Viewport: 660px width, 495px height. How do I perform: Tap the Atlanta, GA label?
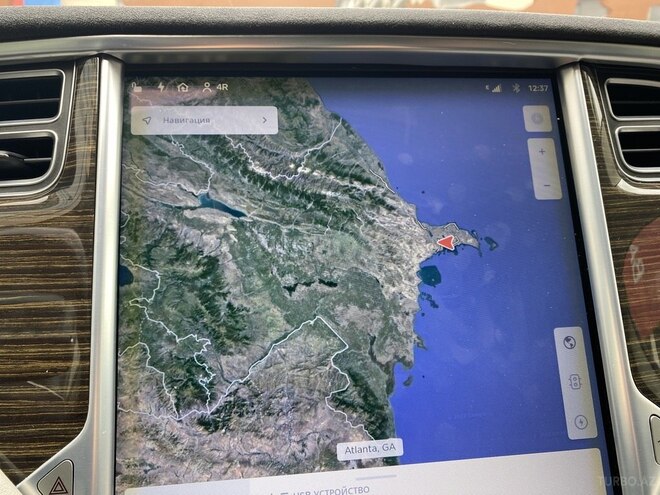coord(370,449)
